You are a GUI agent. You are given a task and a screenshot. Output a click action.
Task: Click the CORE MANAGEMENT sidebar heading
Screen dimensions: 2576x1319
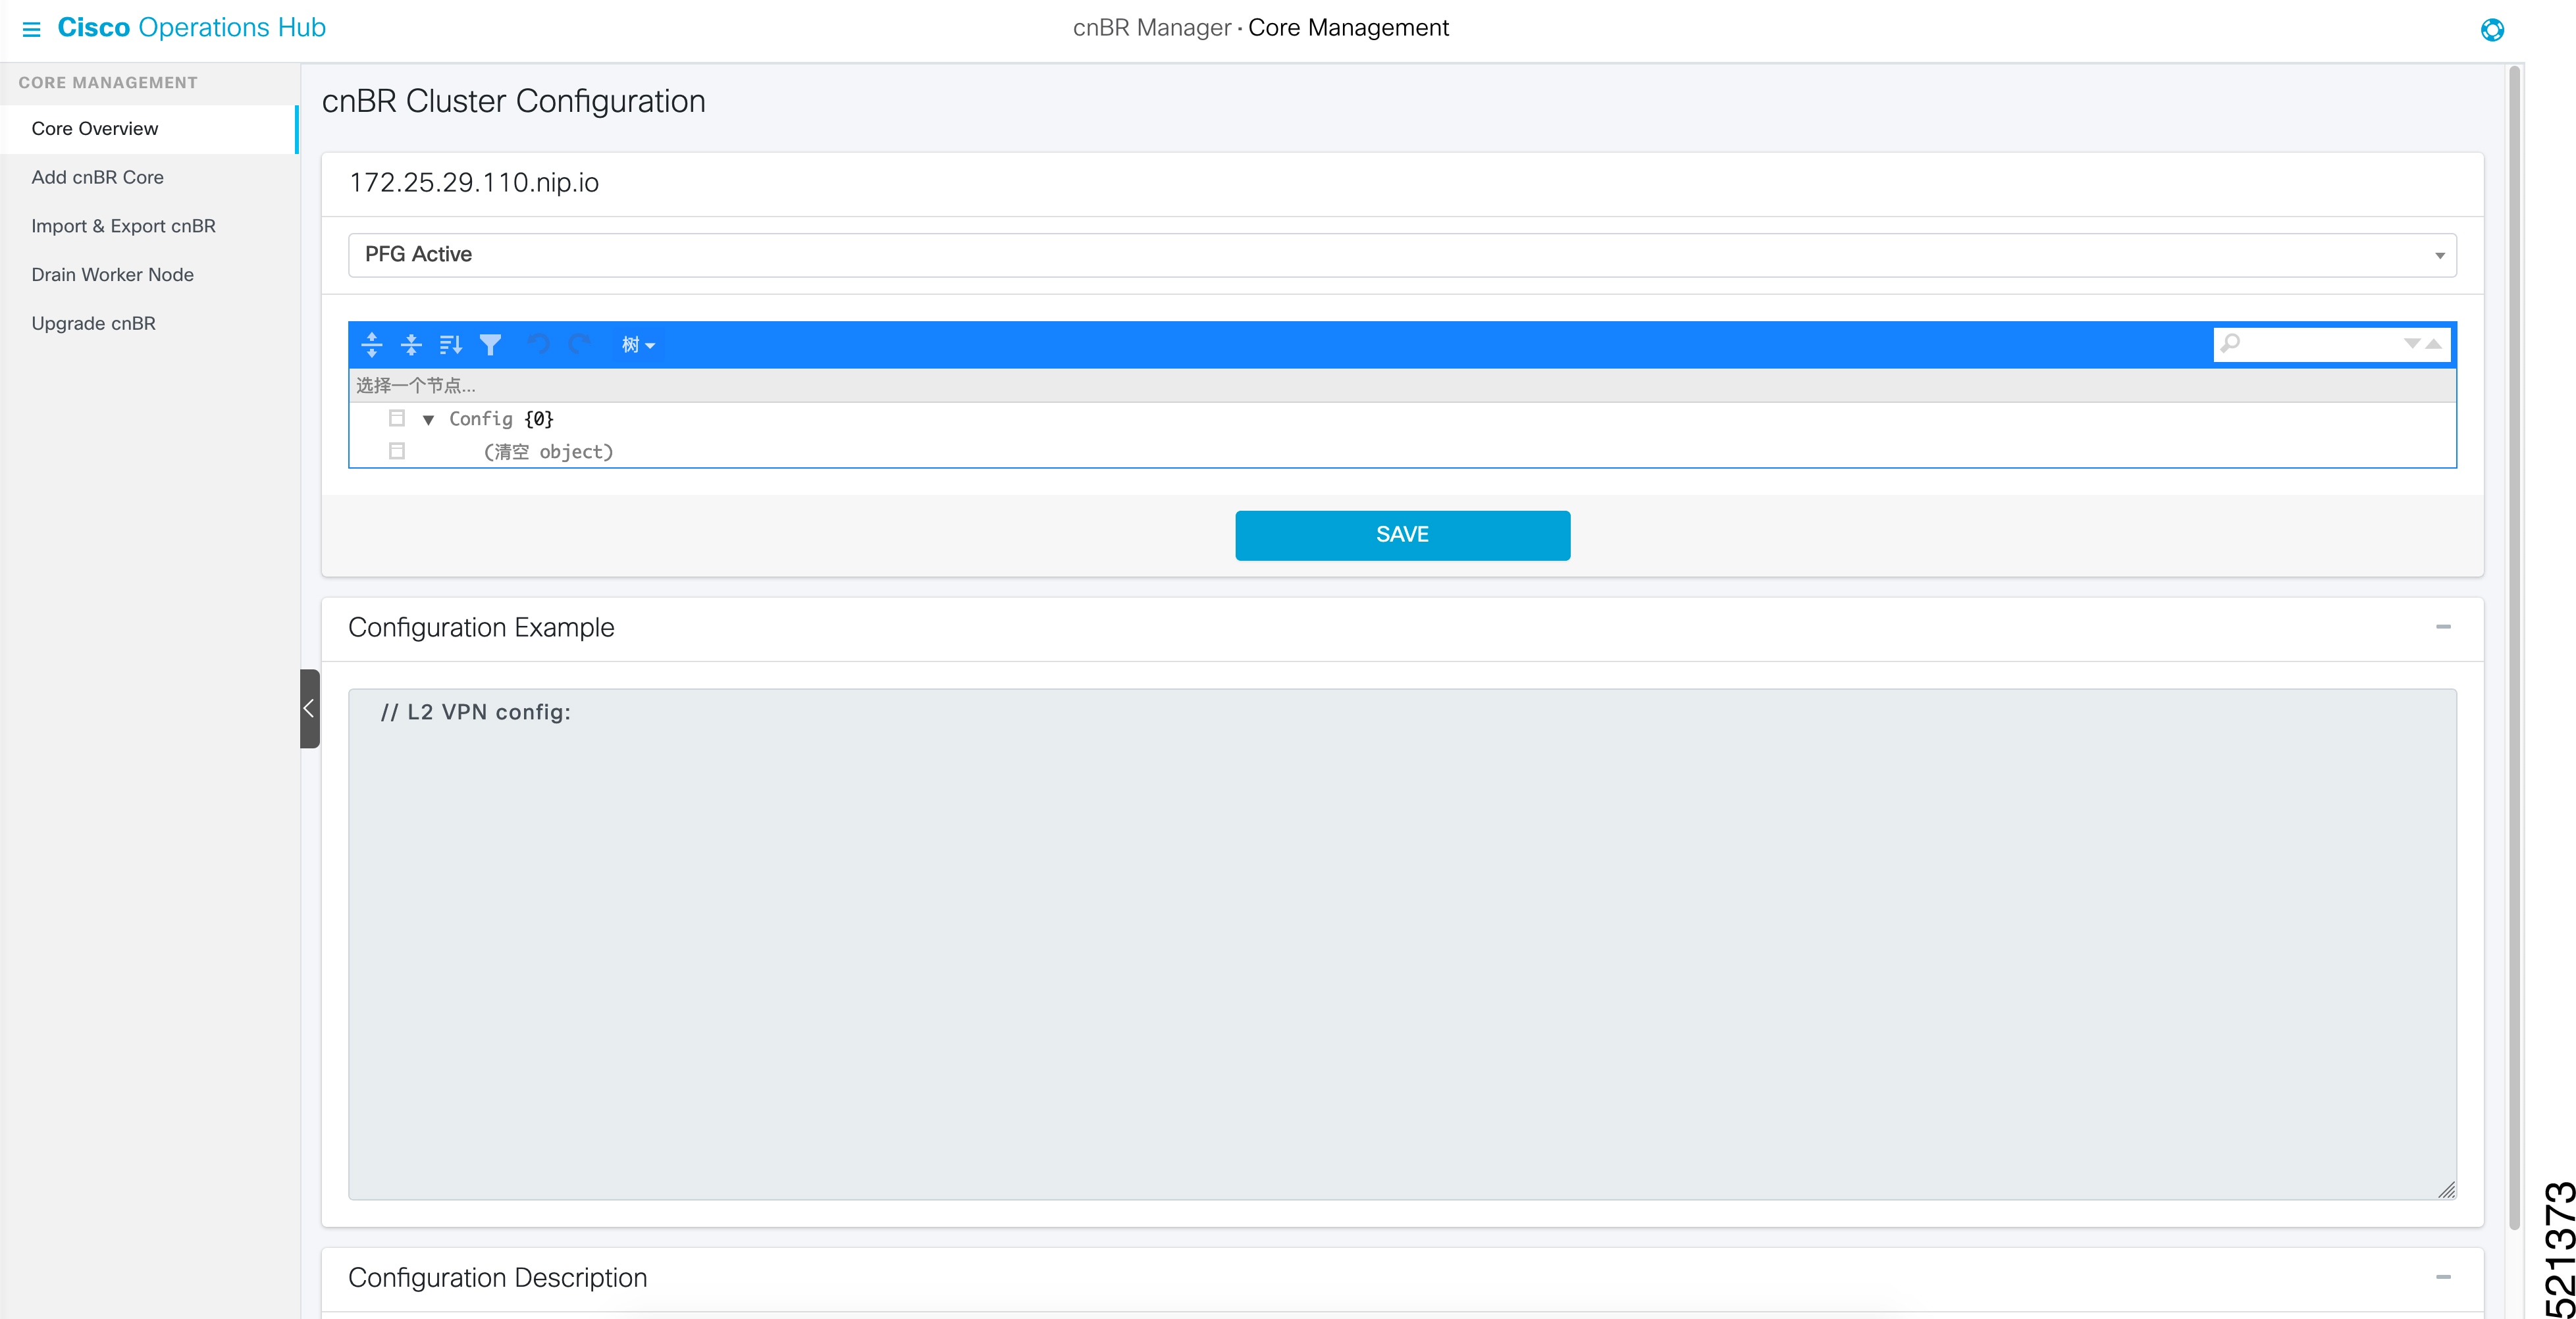coord(108,83)
